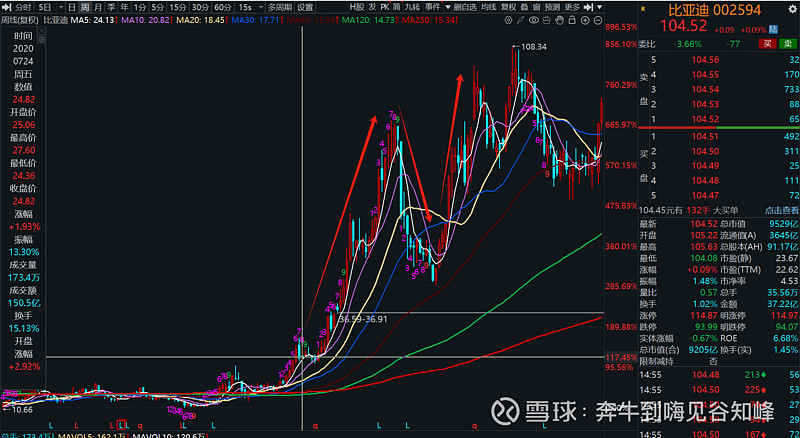Click 删自选 to remove from watchlist

[x=465, y=7]
